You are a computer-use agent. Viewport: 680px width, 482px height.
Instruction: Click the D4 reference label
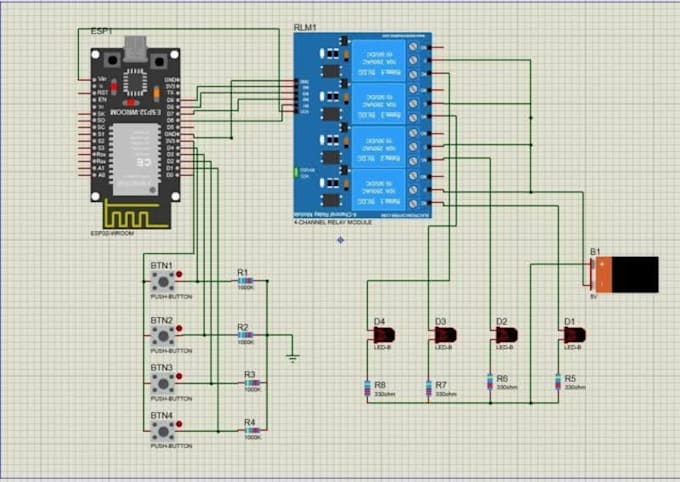[x=379, y=321]
